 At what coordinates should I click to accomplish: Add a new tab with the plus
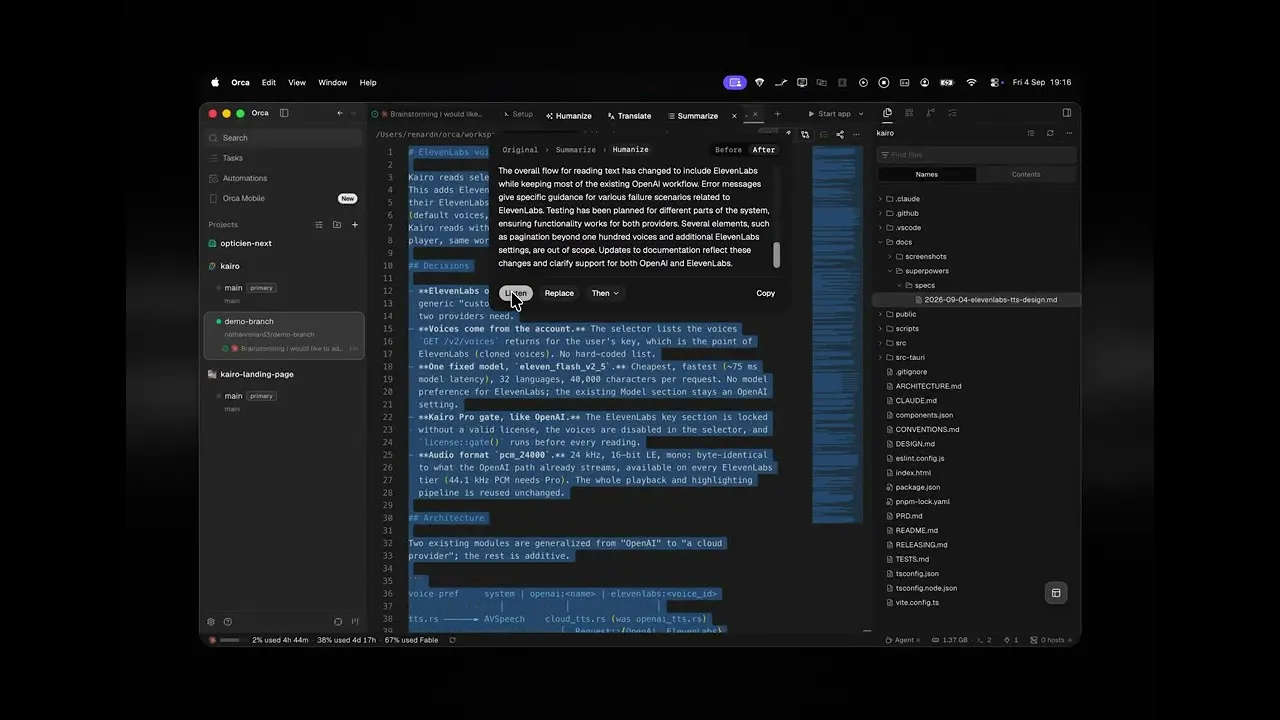pyautogui.click(x=777, y=114)
